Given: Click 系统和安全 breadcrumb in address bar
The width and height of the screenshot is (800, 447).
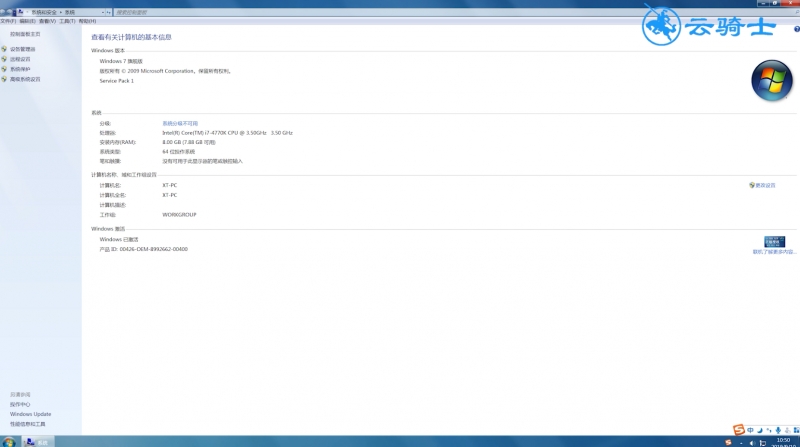Looking at the screenshot, I should (44, 12).
